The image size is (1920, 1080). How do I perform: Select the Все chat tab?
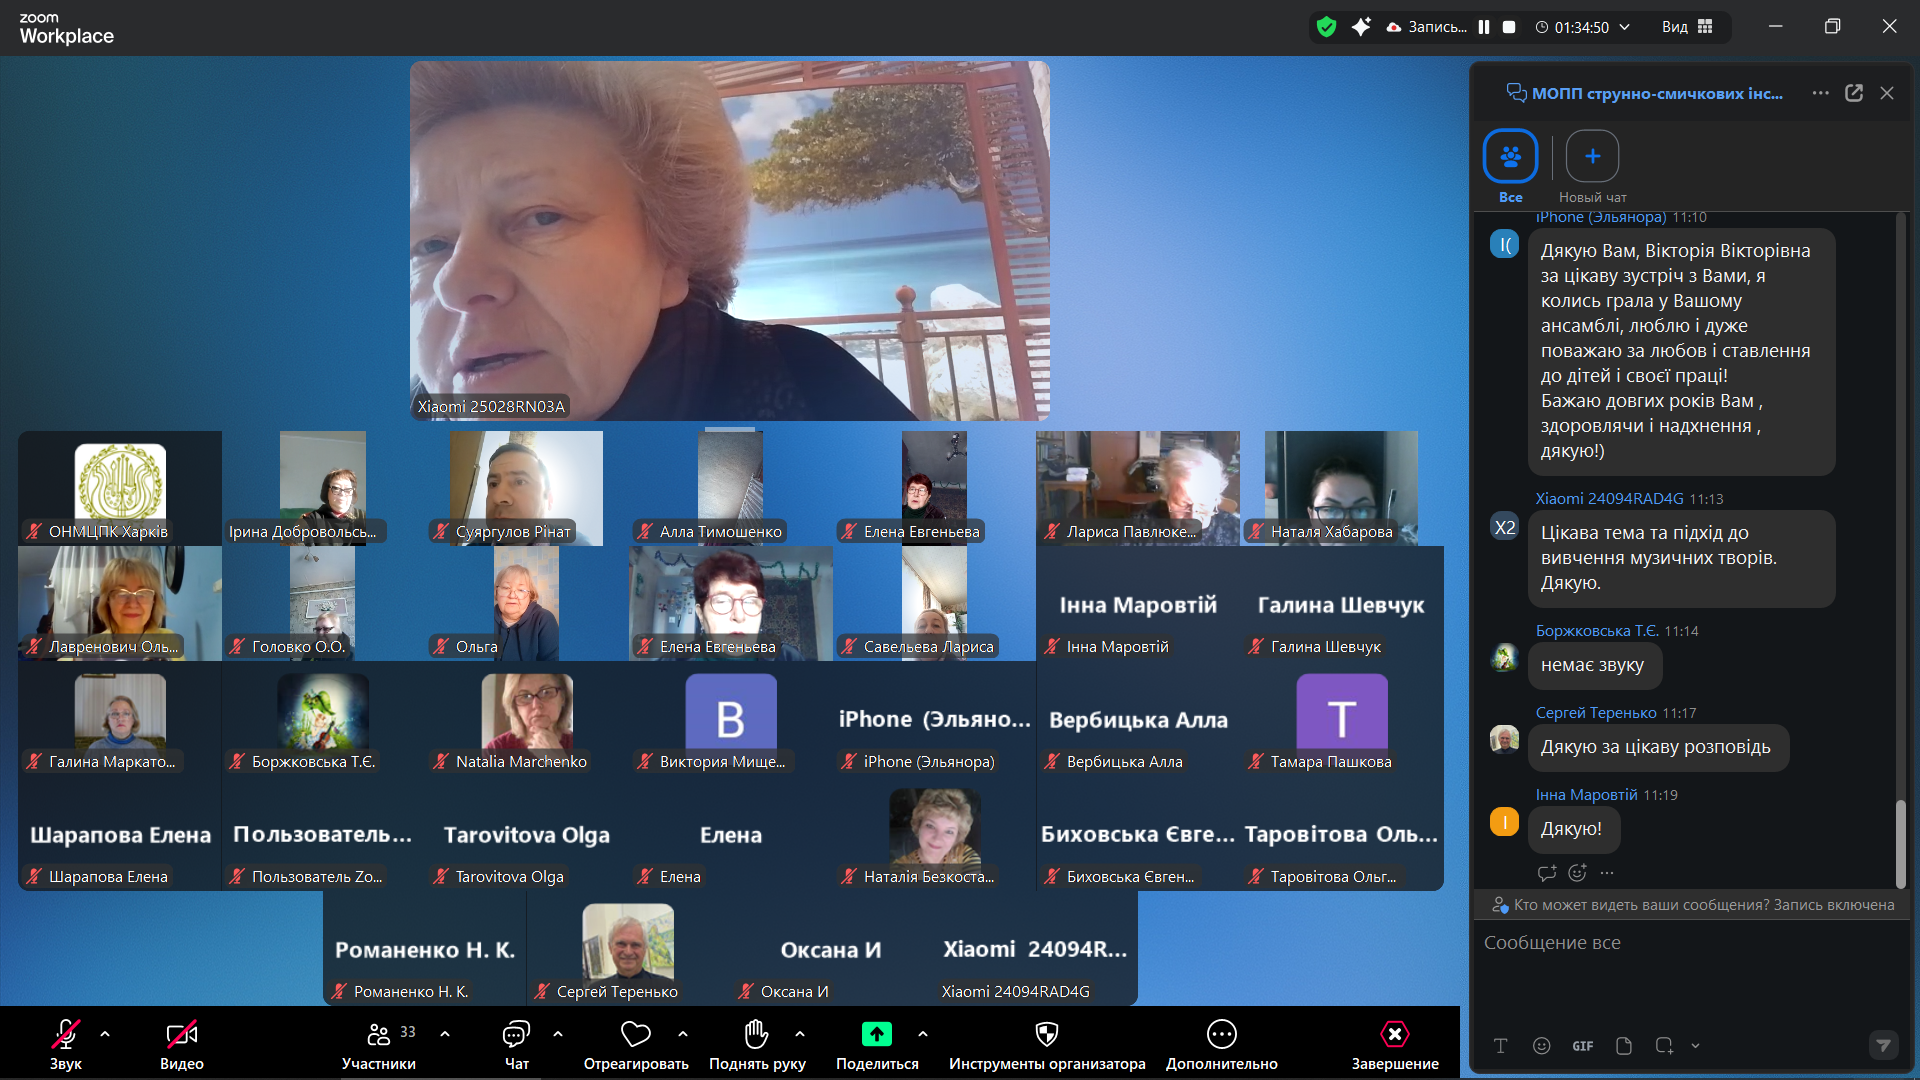coord(1510,157)
